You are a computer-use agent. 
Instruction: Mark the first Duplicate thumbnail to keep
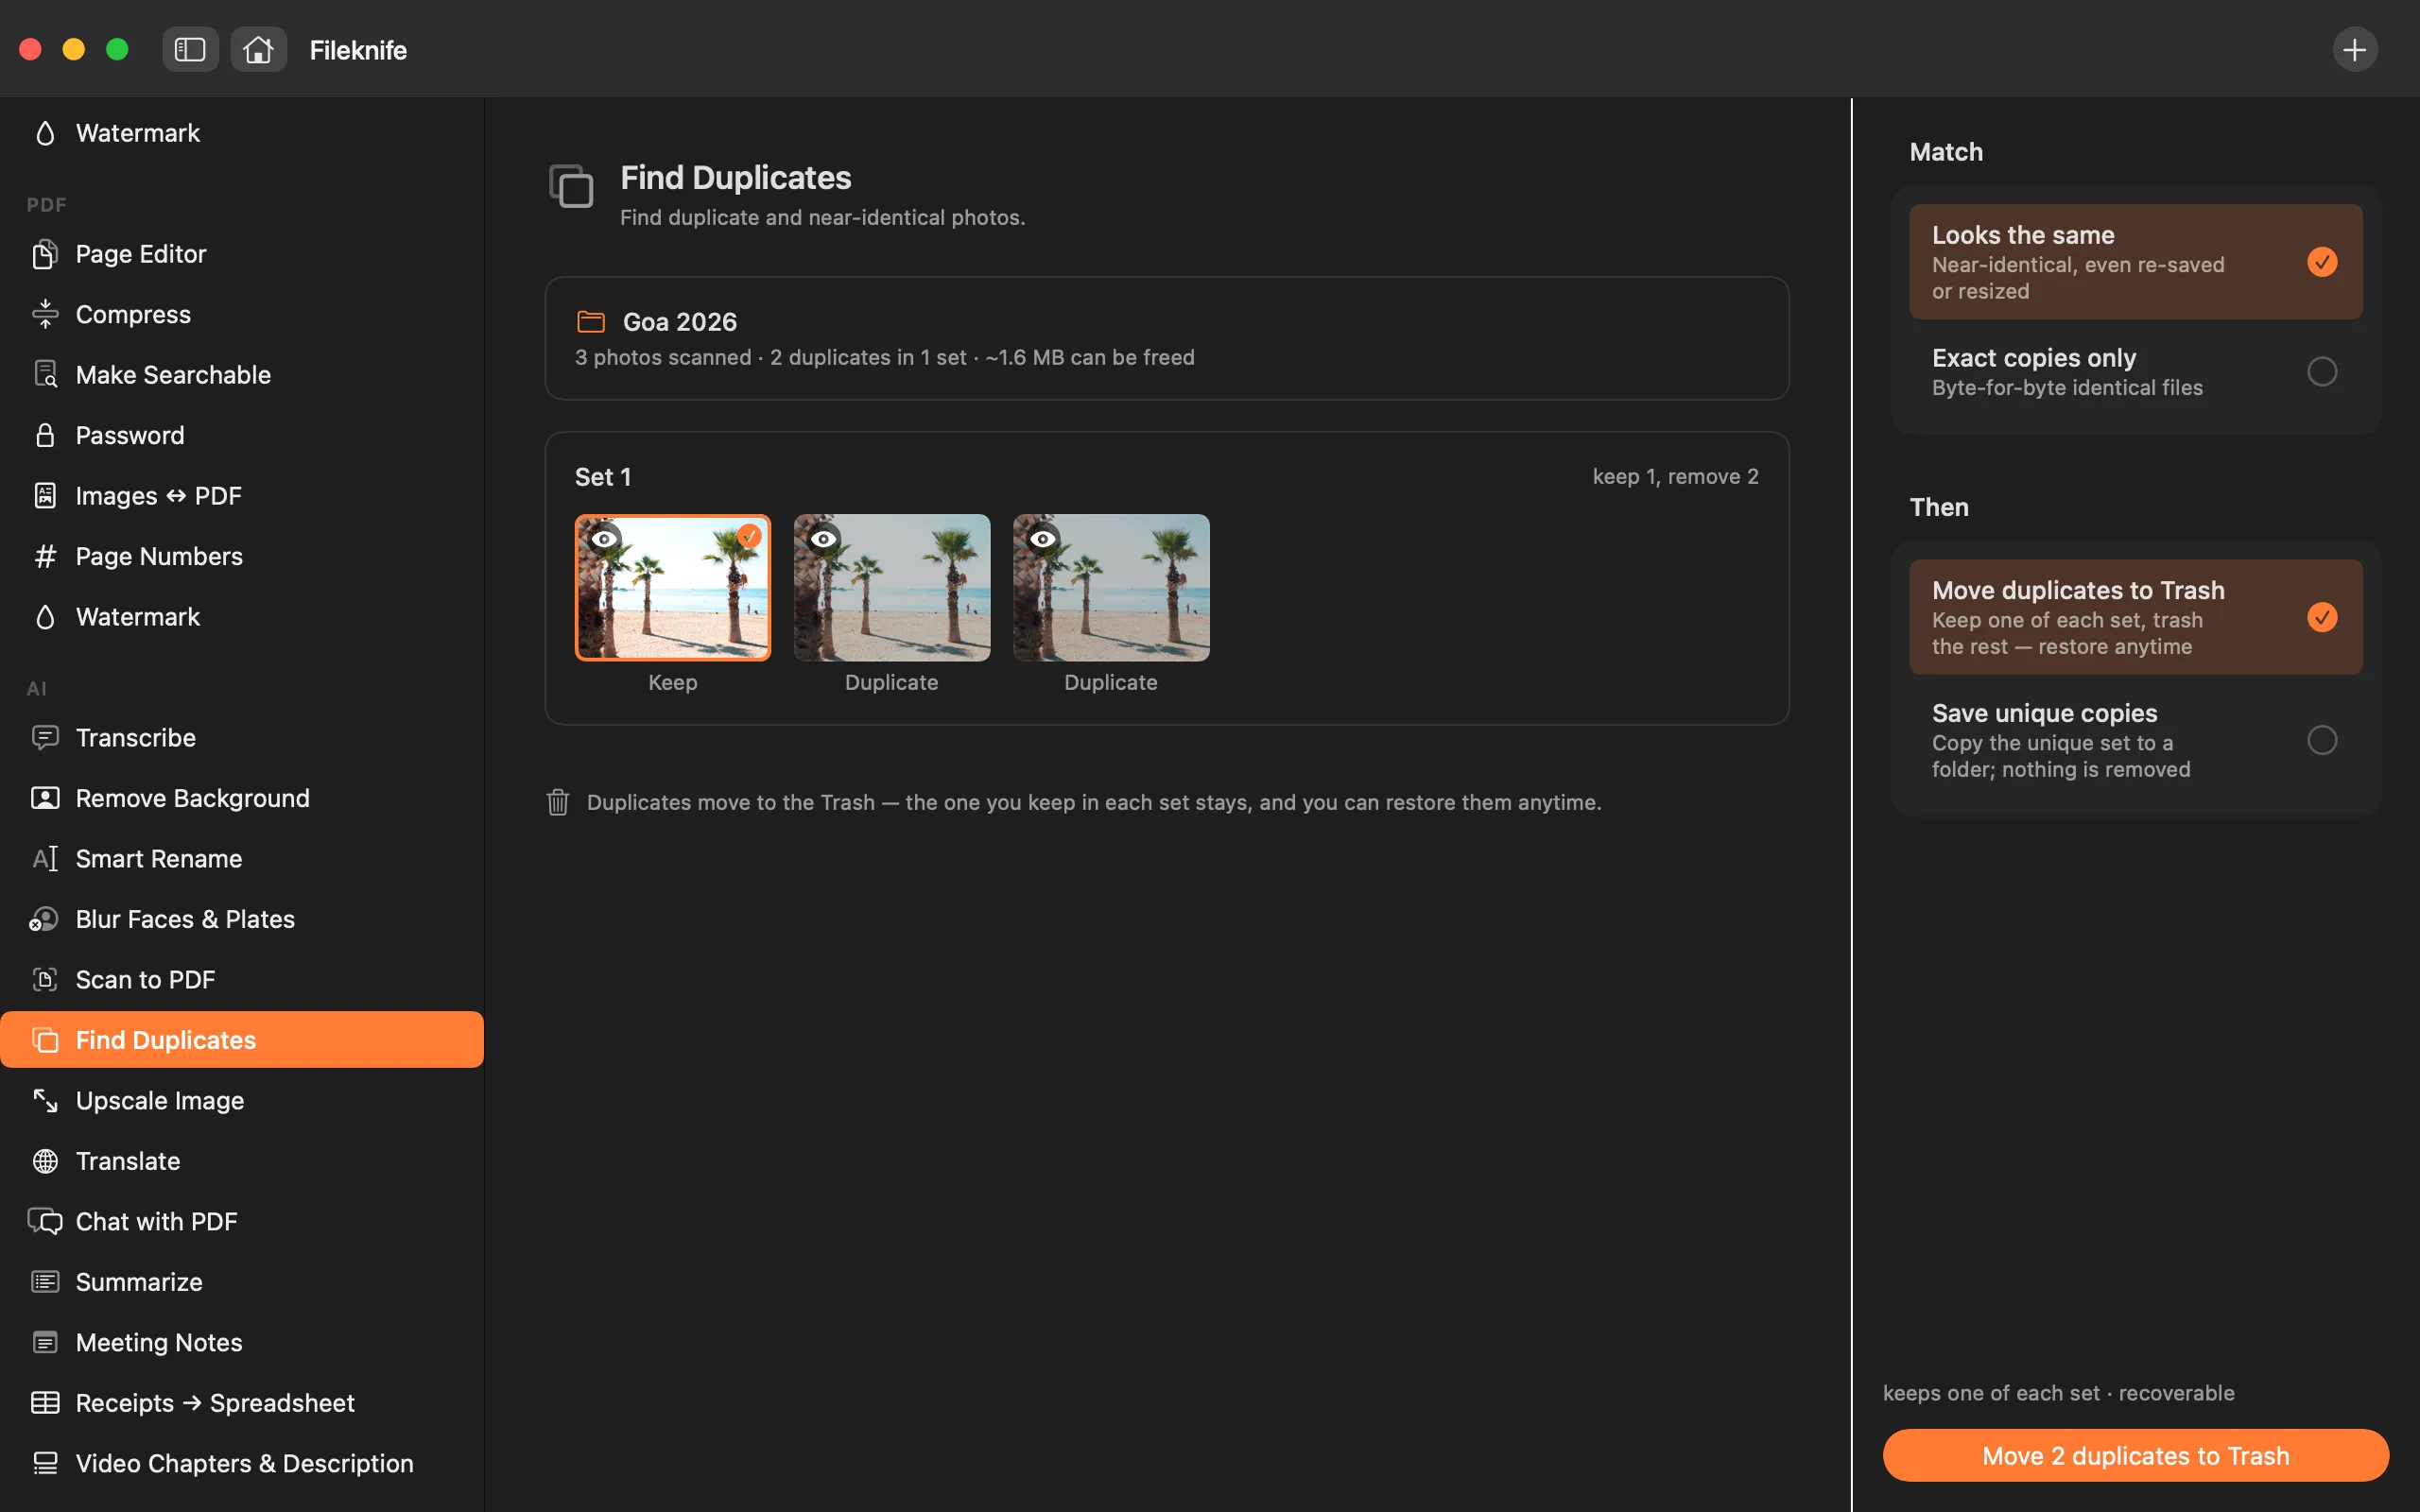[x=892, y=588]
